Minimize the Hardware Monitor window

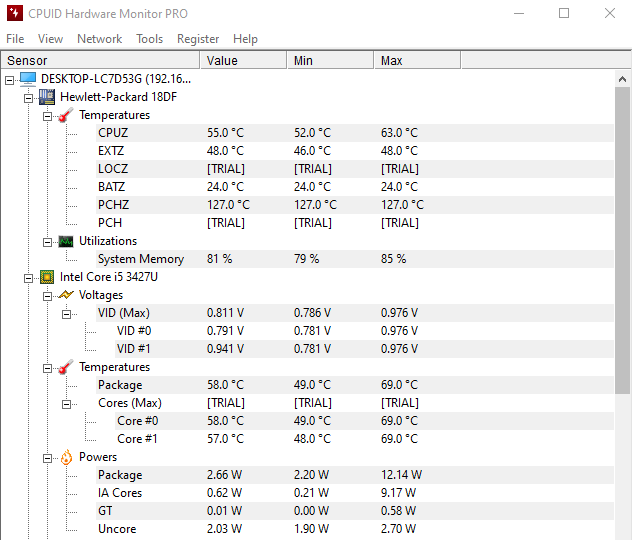(519, 13)
